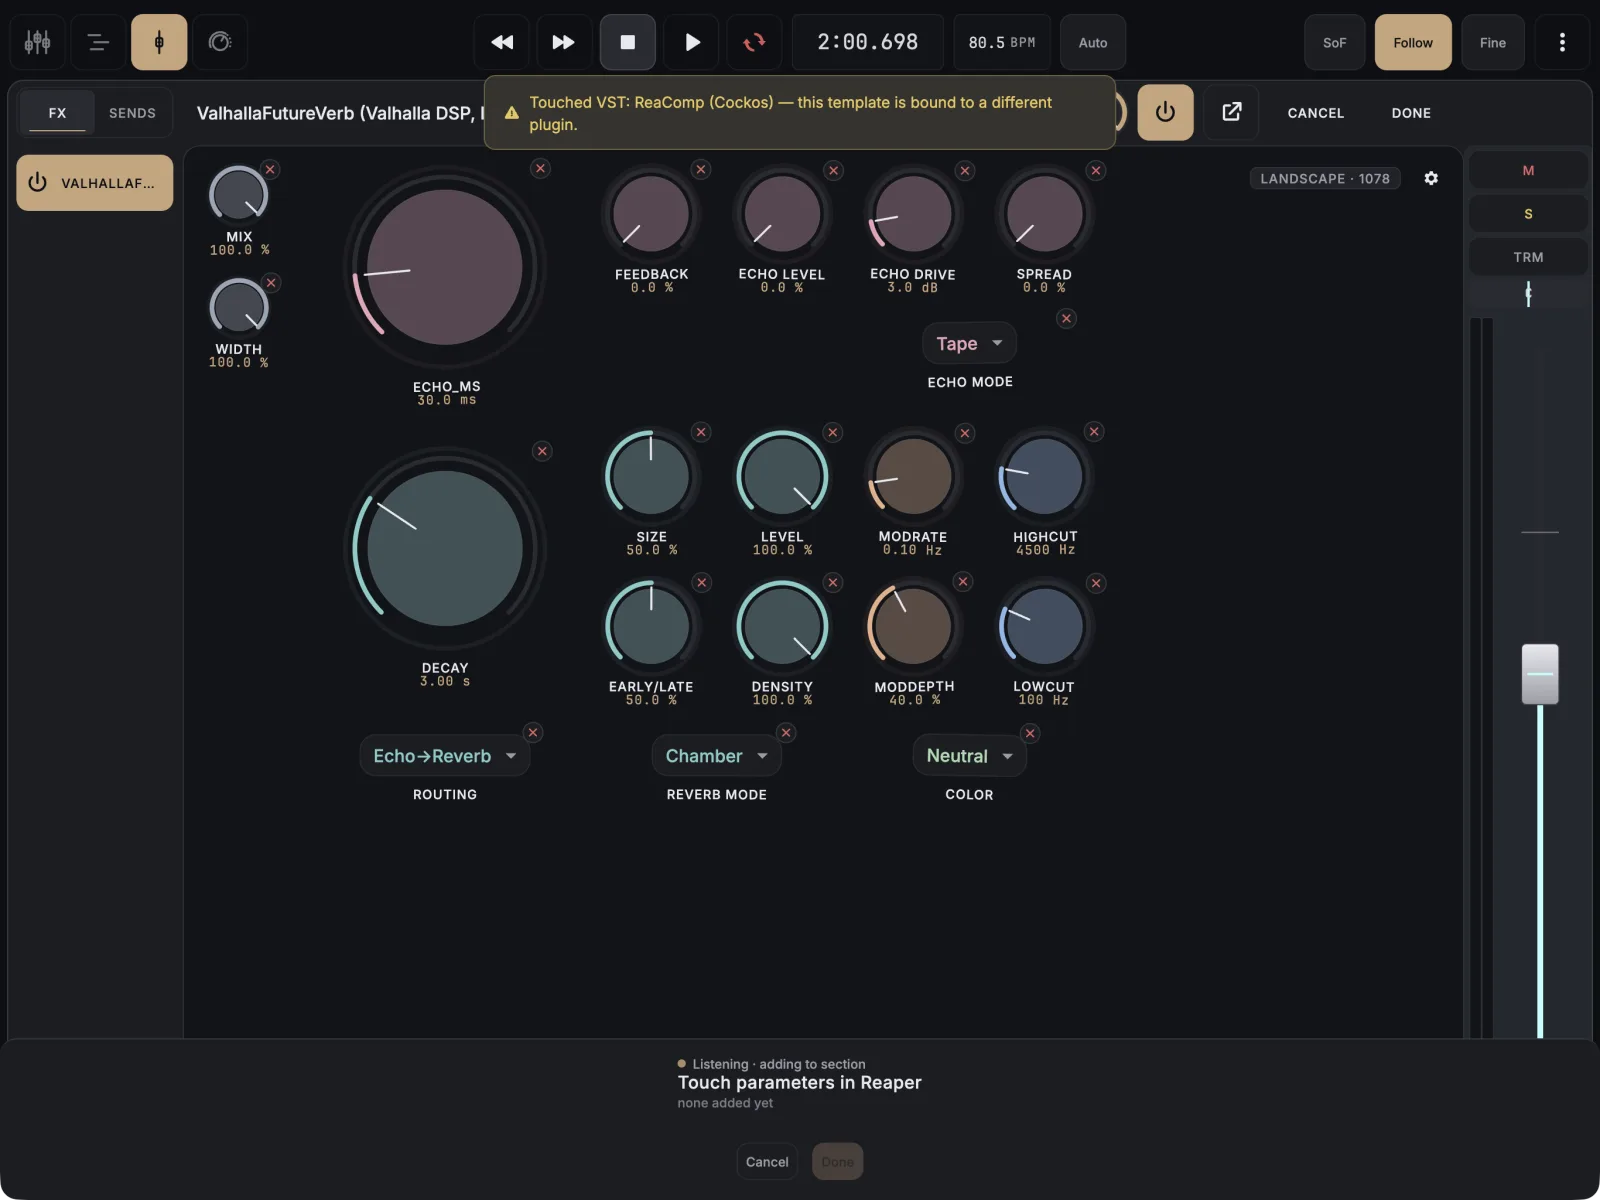Open the metronome/tuner circular icon
This screenshot has height=1200, width=1600.
pyautogui.click(x=220, y=42)
